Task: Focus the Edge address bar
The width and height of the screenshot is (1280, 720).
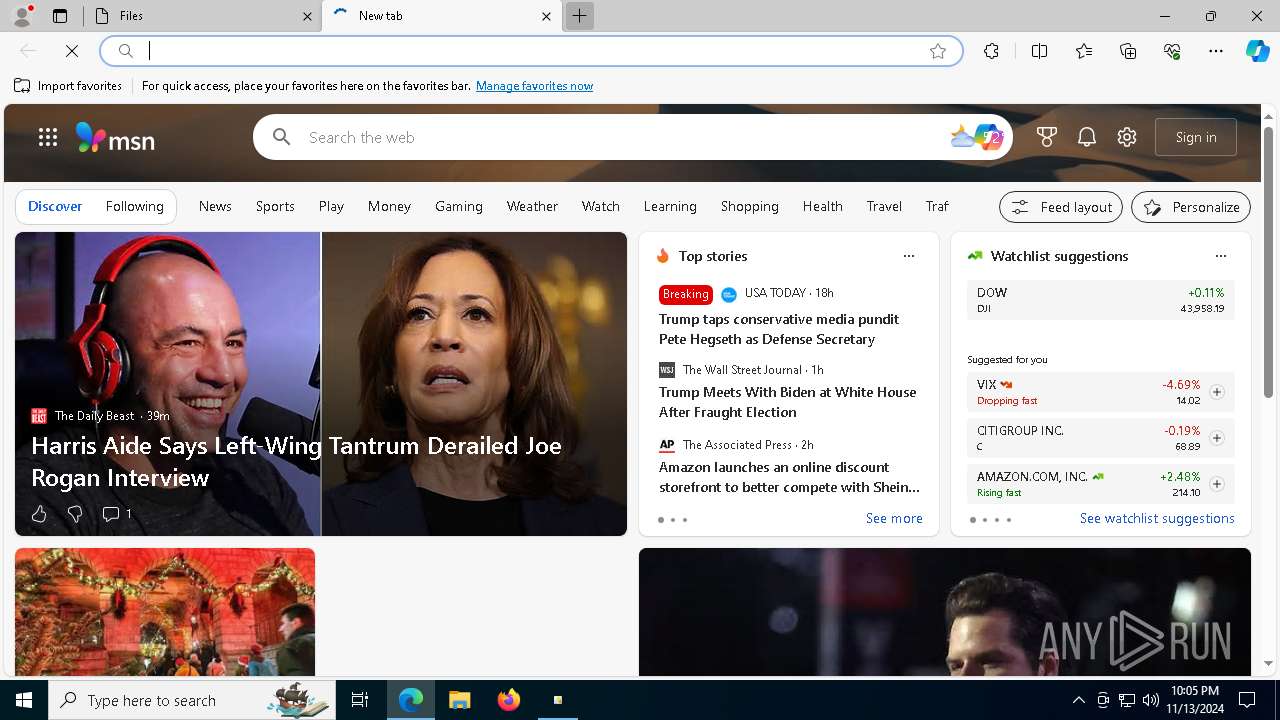Action: (x=530, y=51)
